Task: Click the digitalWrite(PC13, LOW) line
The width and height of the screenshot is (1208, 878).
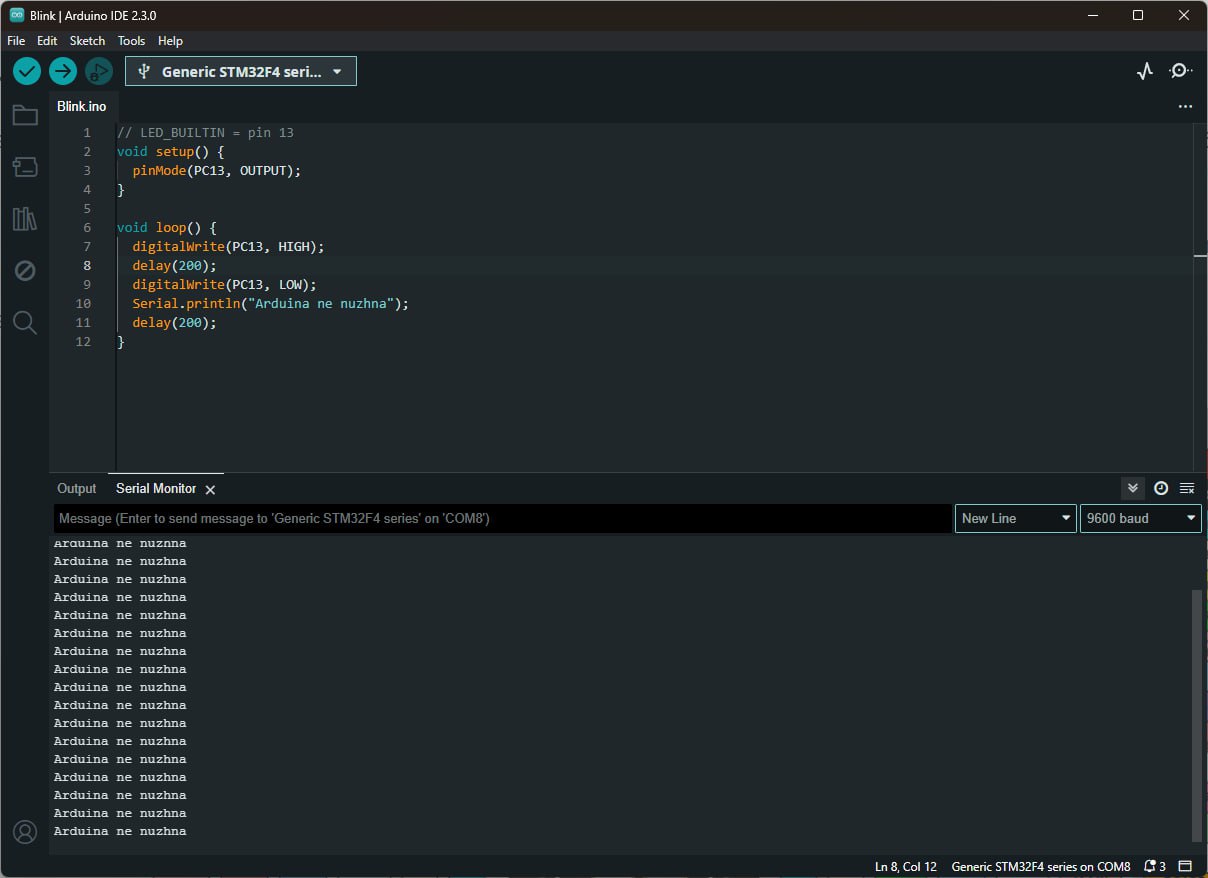Action: (x=225, y=284)
